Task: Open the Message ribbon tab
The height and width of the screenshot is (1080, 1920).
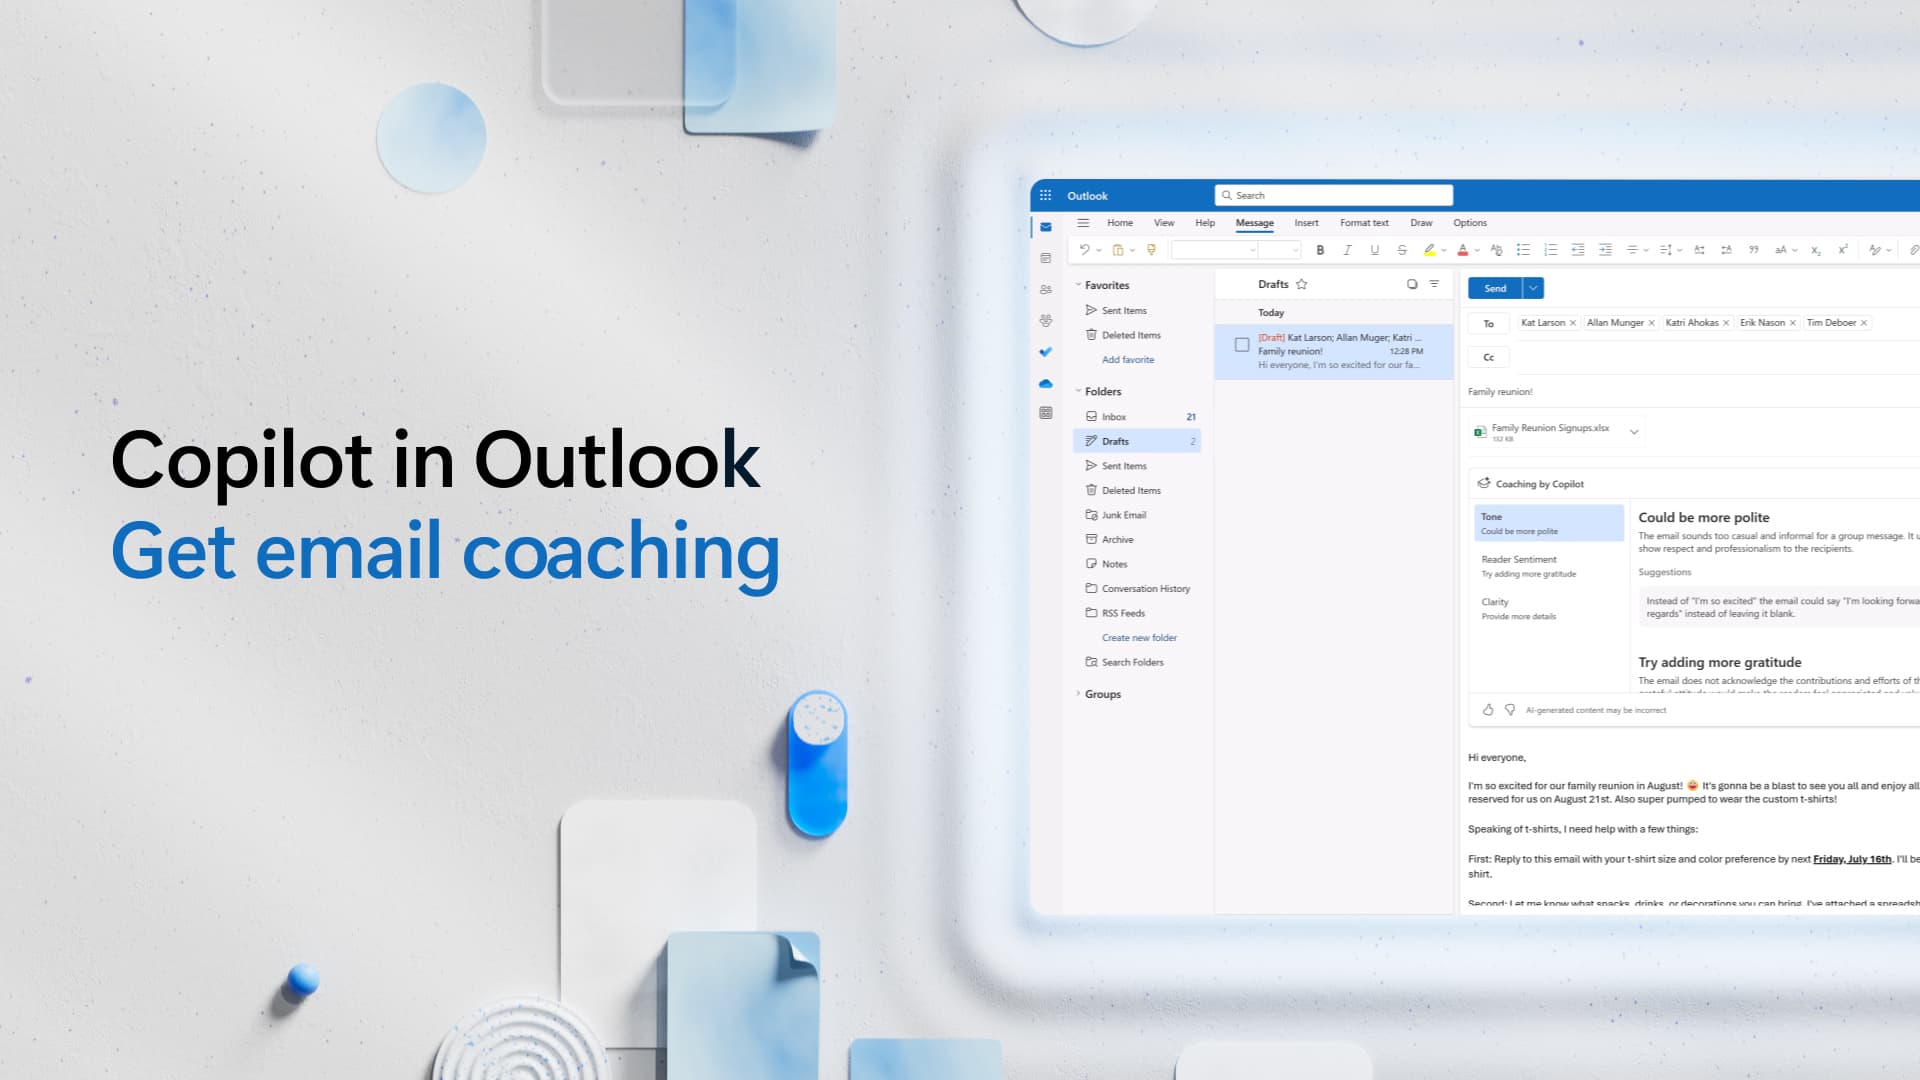Action: 1254,222
